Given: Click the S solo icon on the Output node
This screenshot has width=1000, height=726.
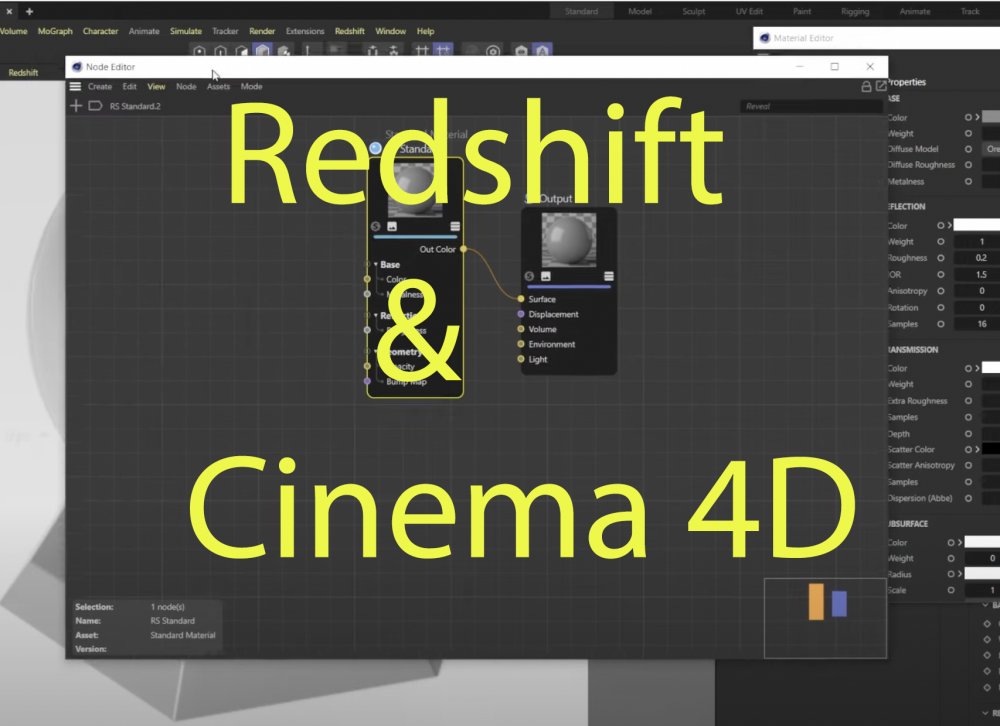Looking at the screenshot, I should [x=529, y=274].
